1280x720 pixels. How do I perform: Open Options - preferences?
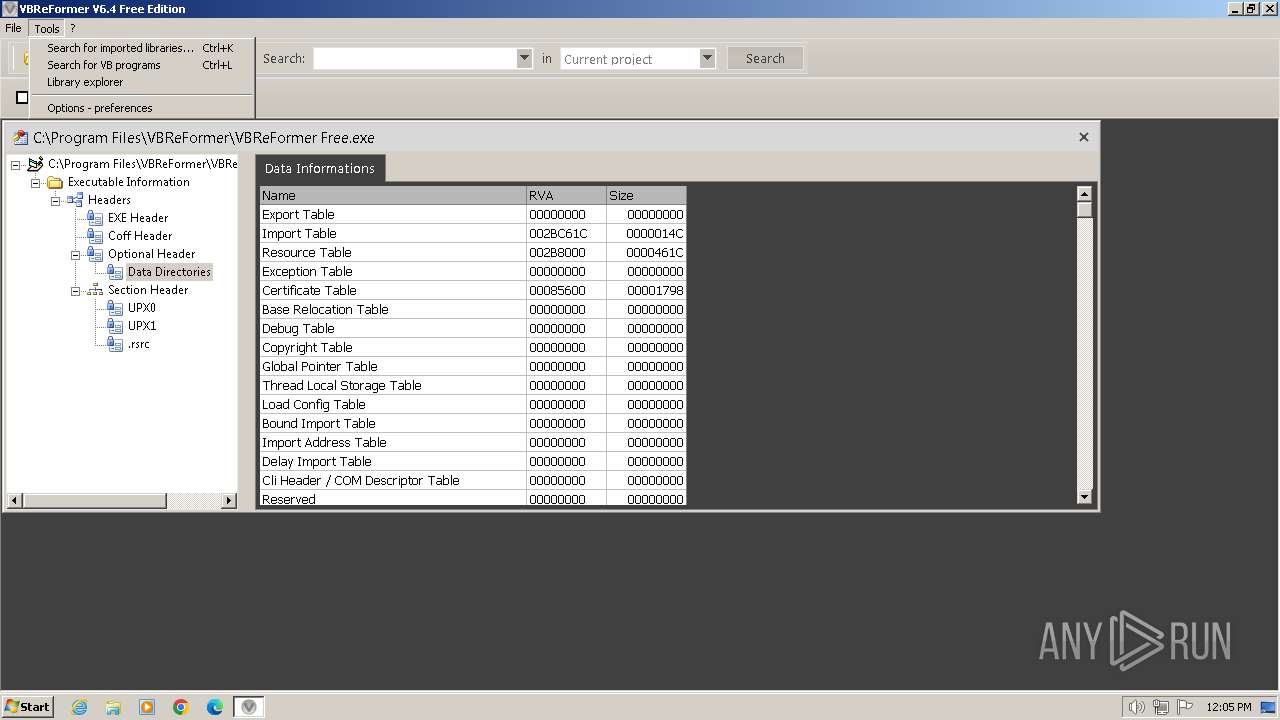[140, 108]
